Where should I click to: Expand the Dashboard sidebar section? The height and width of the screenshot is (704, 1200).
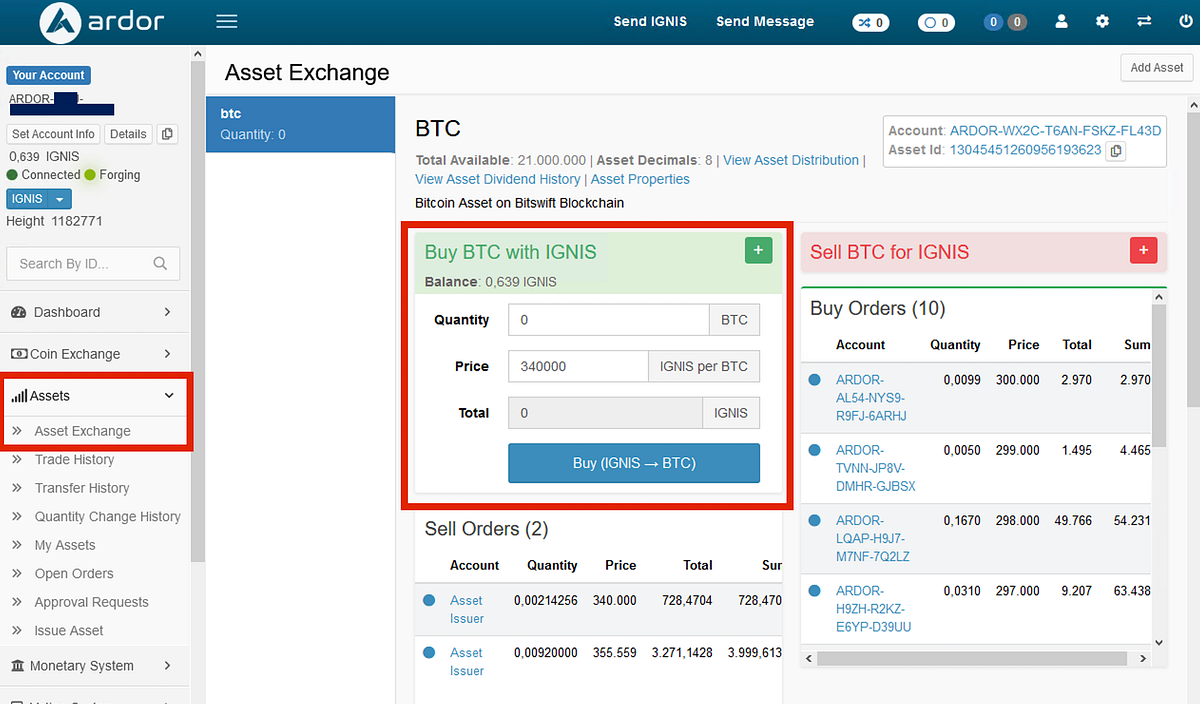[95, 312]
